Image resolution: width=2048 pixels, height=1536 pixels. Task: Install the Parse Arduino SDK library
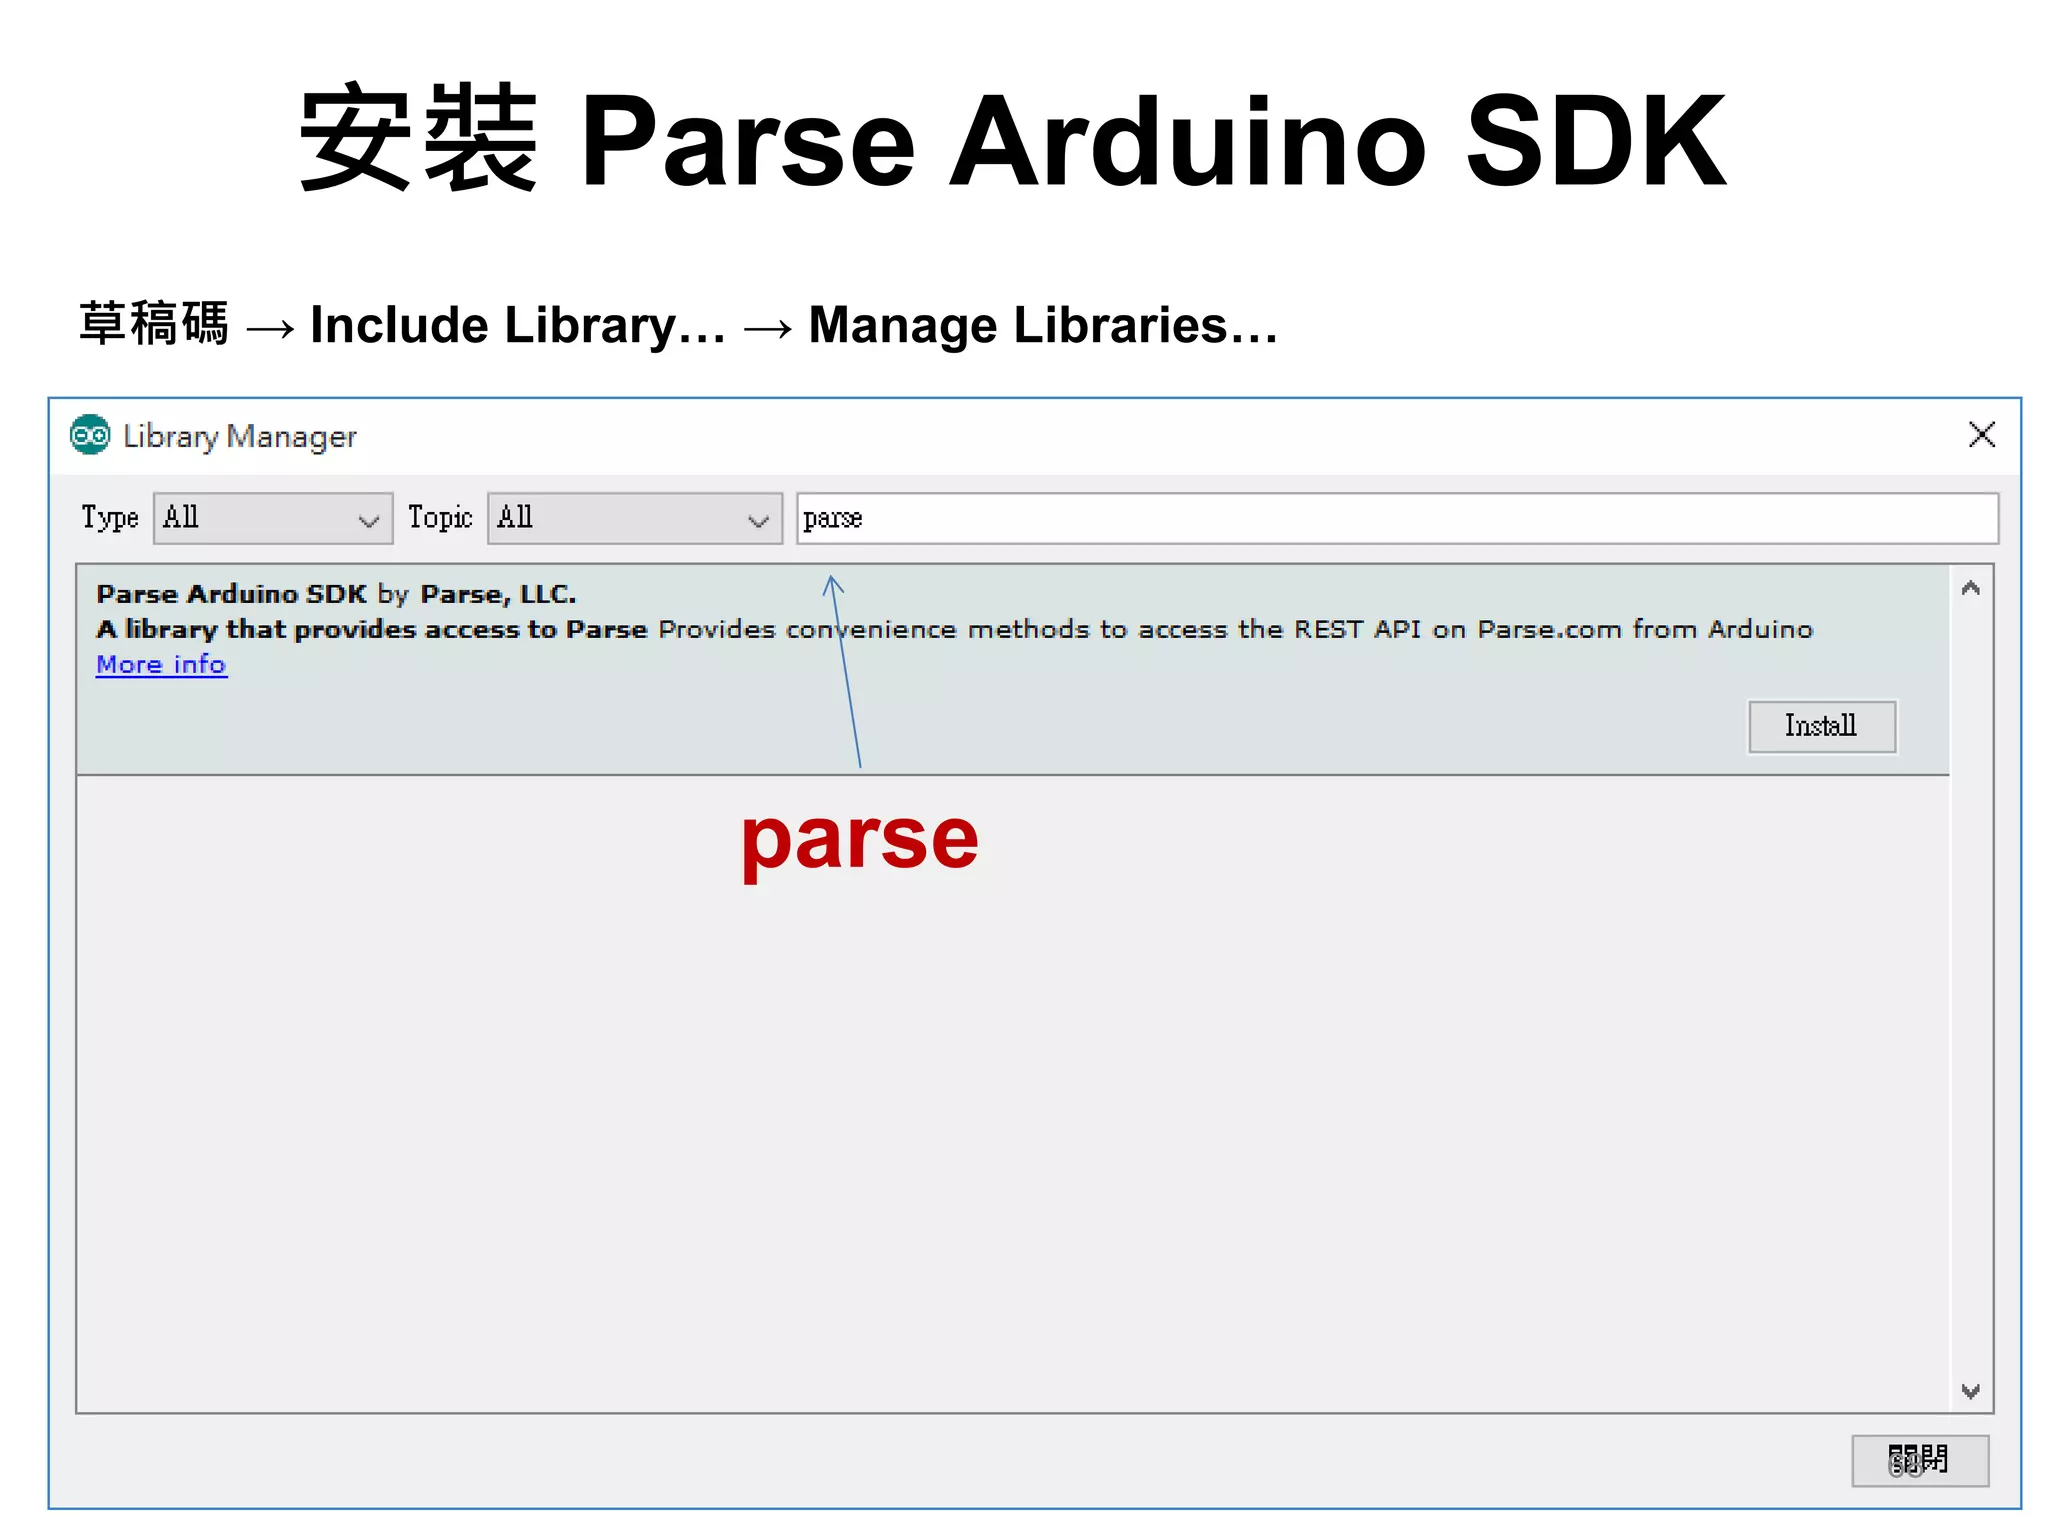coord(1821,726)
